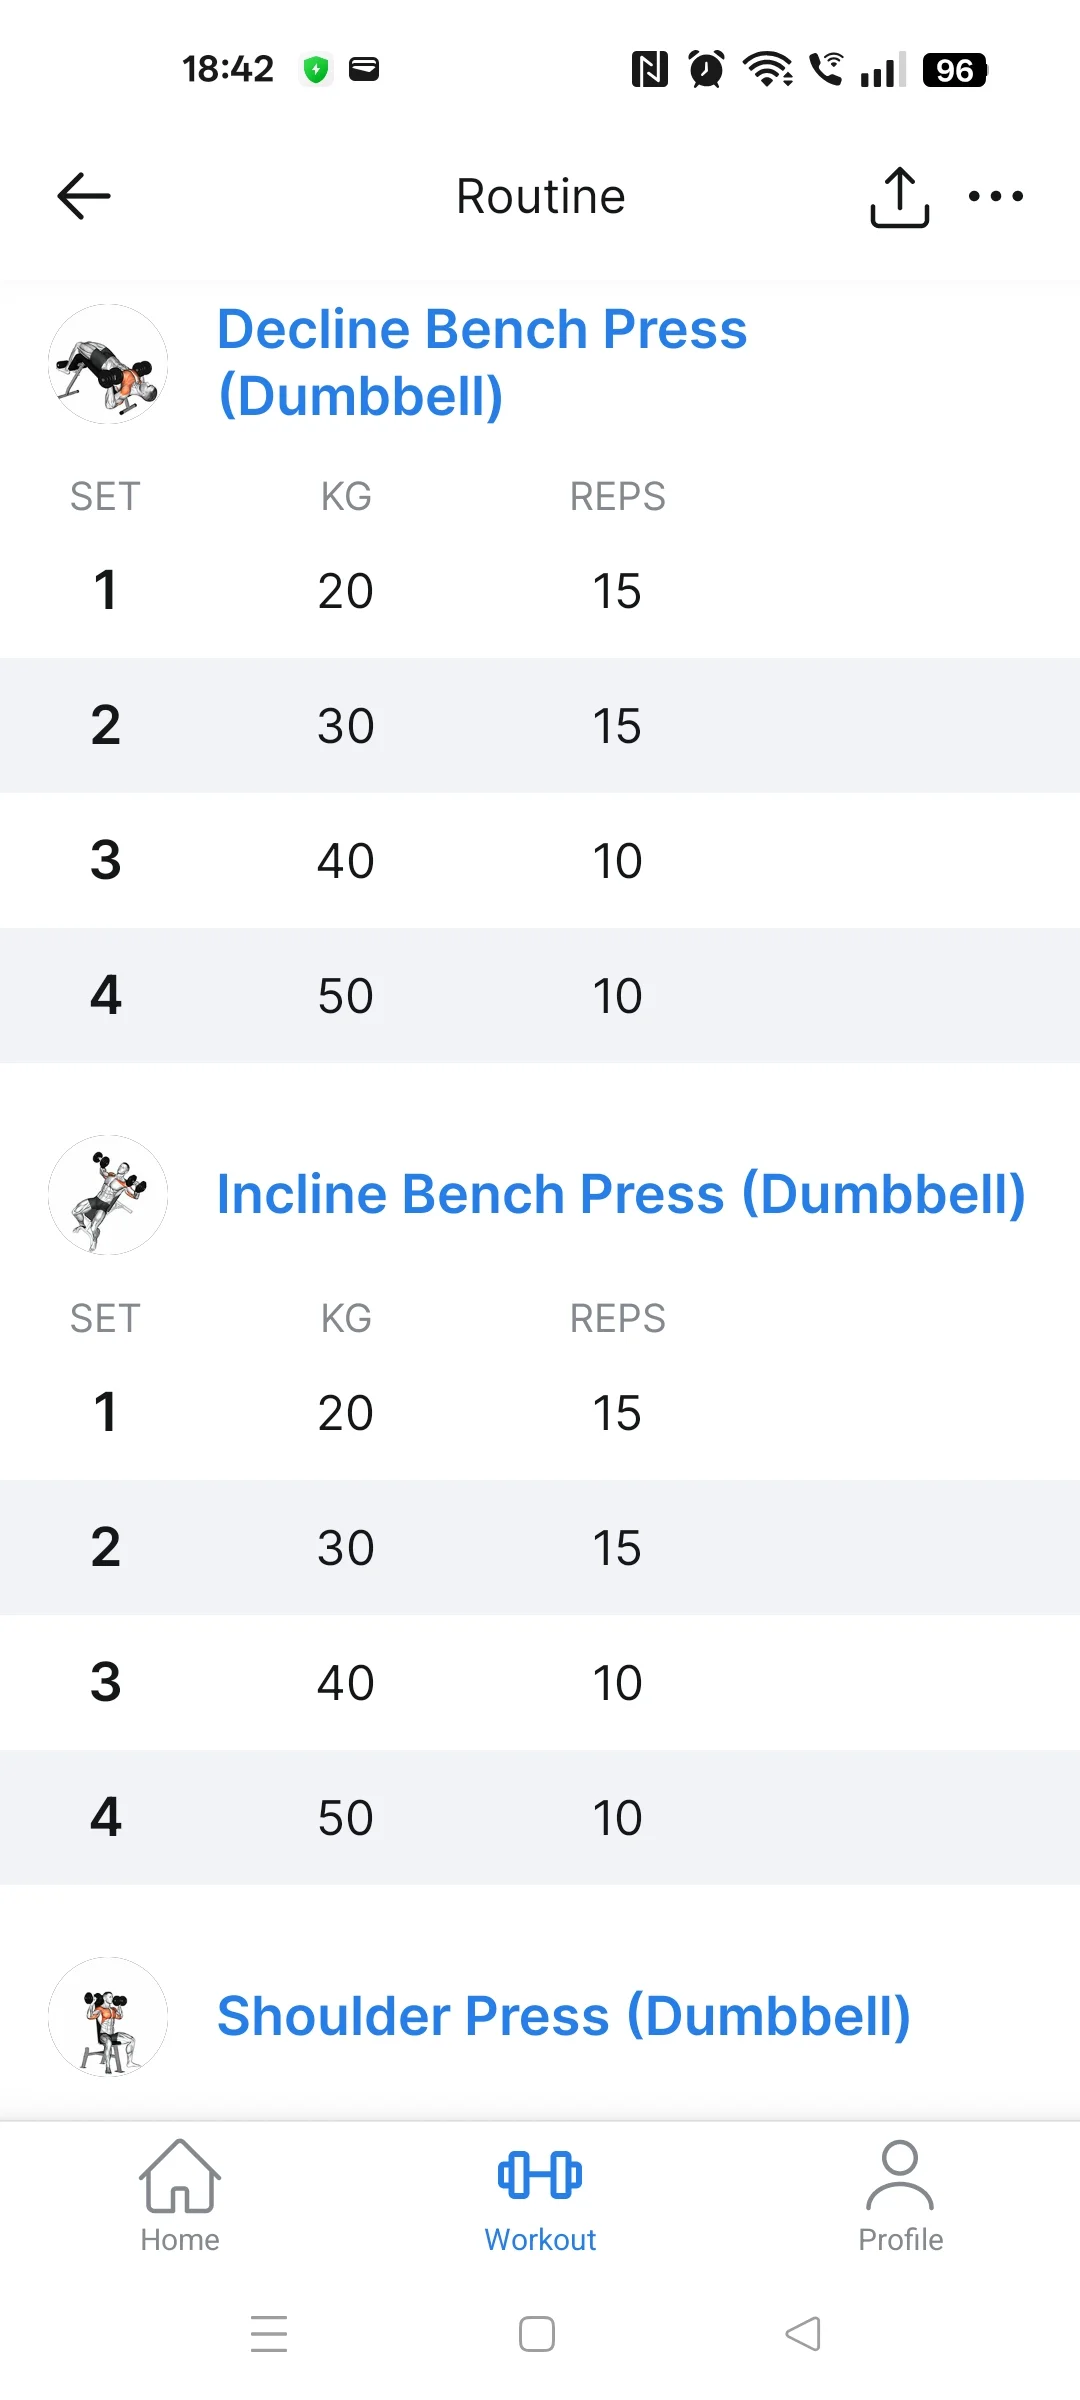
Task: Open Shoulder Press (Dumbbell) exercise link
Action: tap(564, 2017)
